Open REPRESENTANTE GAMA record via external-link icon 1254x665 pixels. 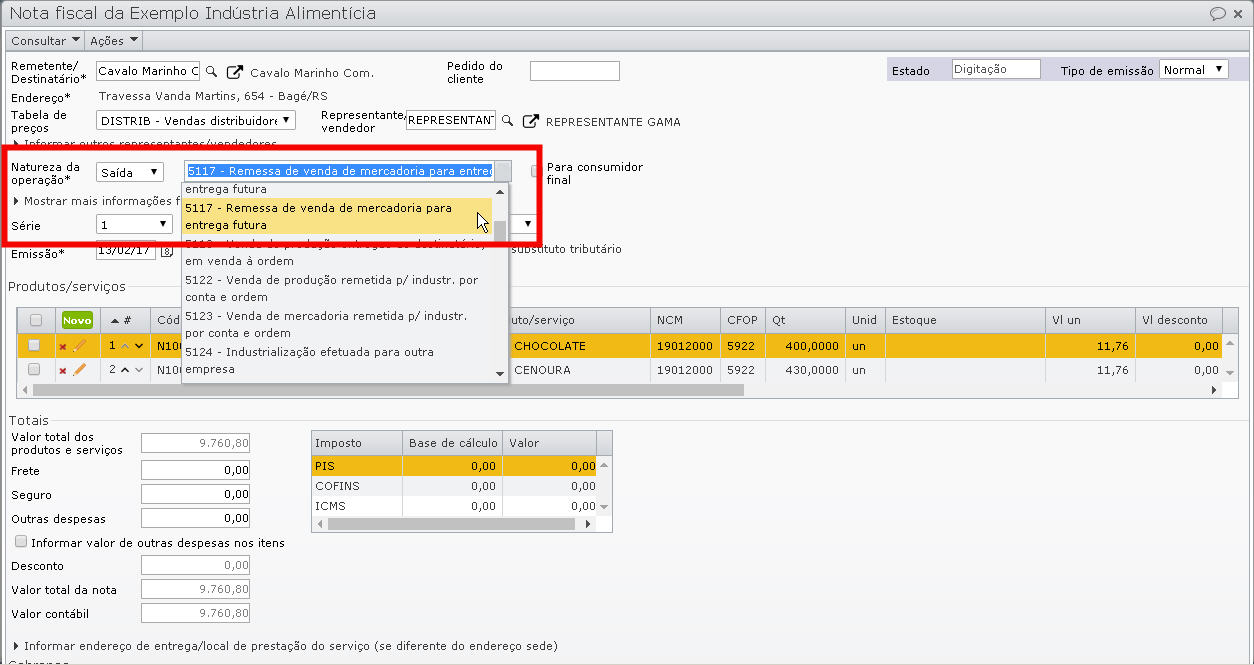coord(532,121)
